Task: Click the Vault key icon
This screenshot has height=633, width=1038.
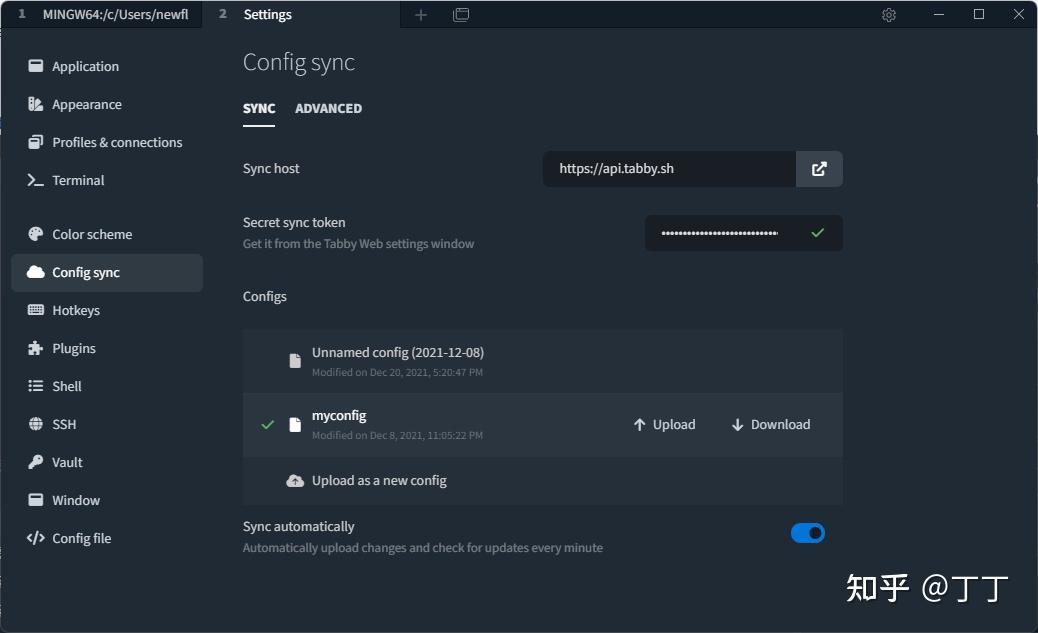Action: (36, 462)
